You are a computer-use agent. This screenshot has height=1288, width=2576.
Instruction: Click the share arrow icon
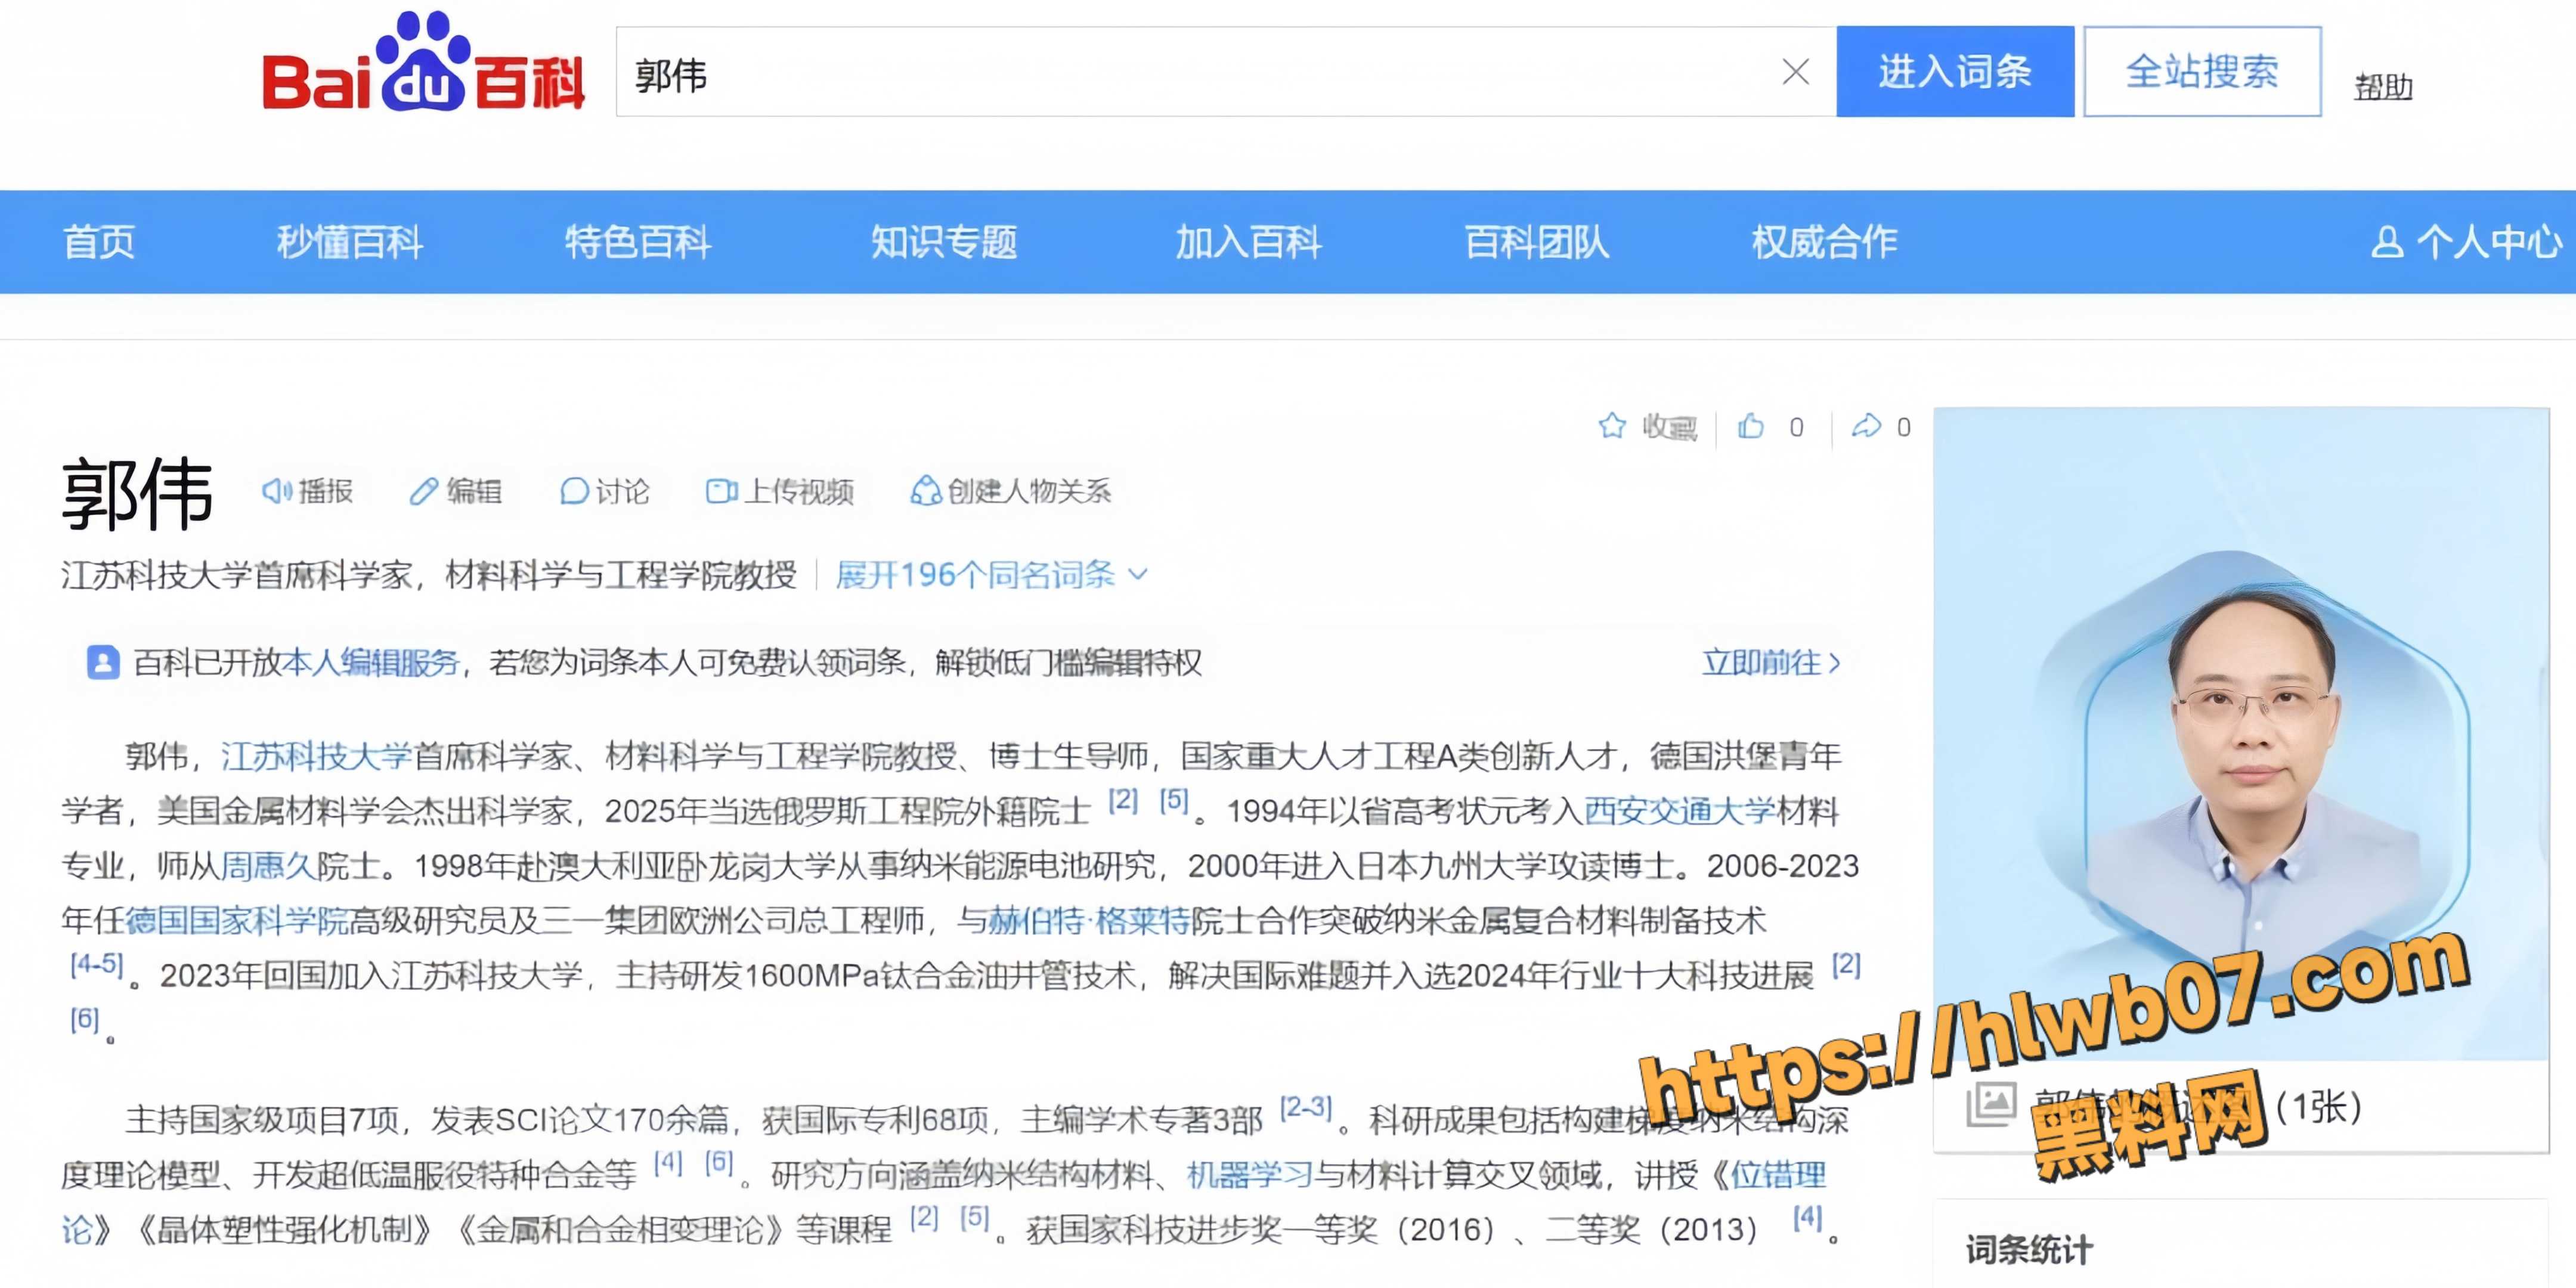pos(1866,427)
